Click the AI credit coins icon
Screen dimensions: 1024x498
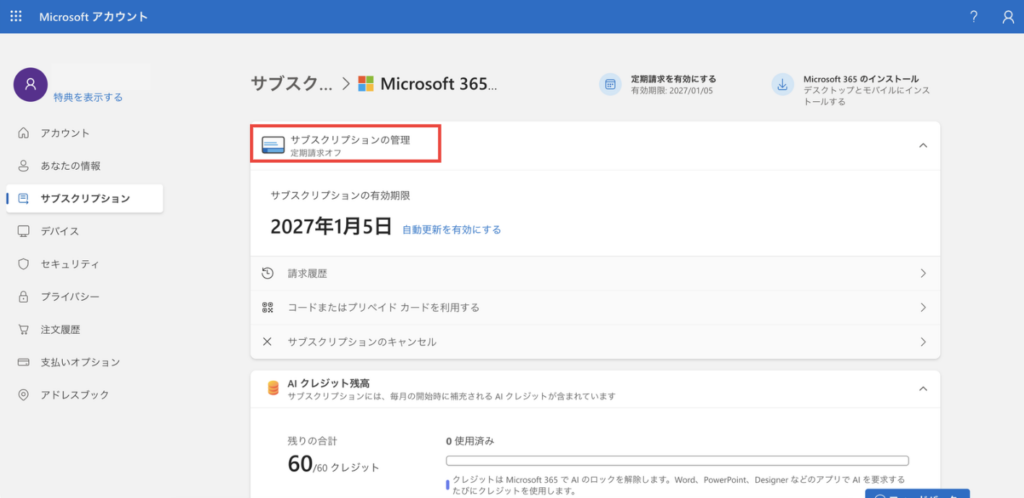pos(272,389)
